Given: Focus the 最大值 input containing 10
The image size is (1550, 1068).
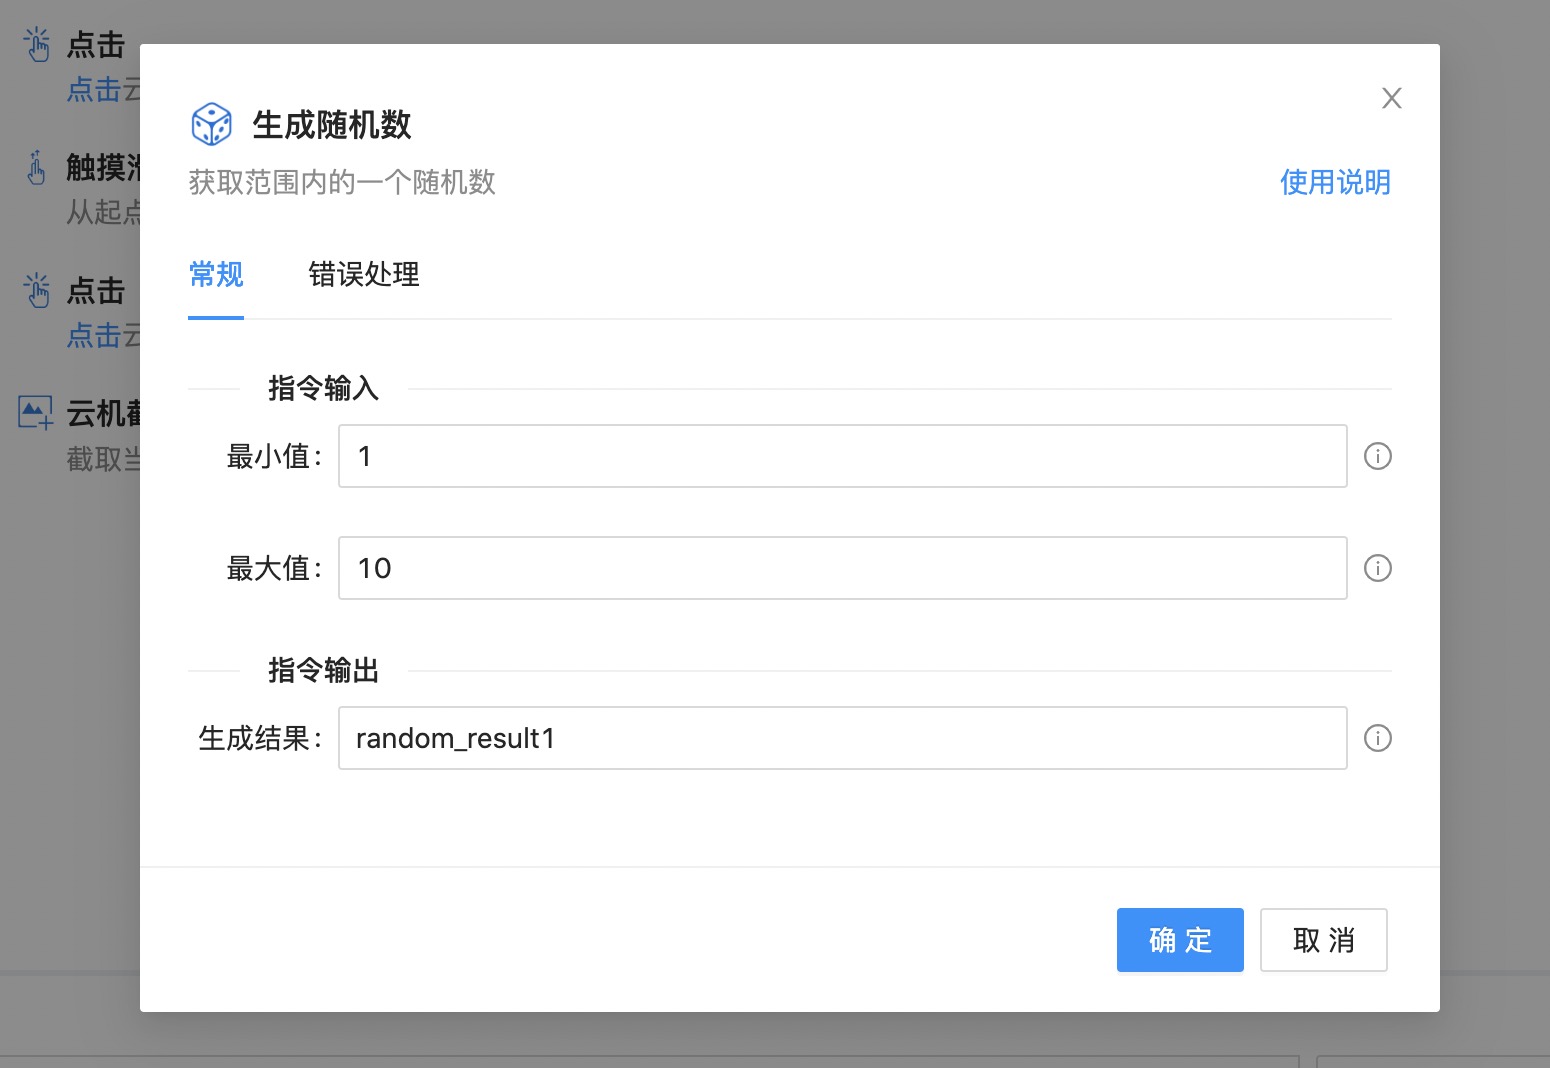Looking at the screenshot, I should (842, 568).
